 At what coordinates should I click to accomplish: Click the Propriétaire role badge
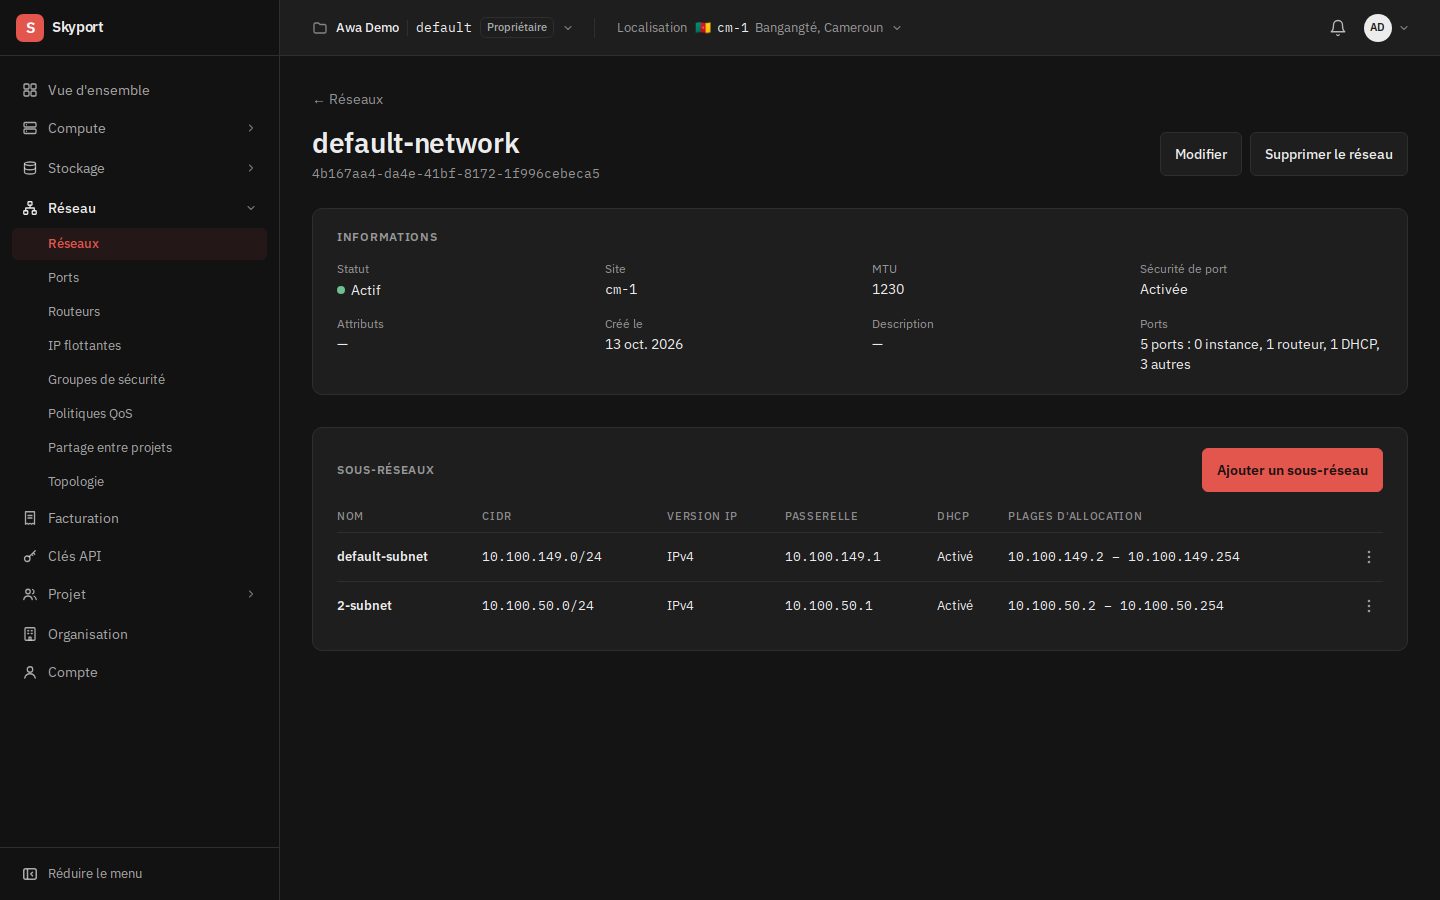517,28
